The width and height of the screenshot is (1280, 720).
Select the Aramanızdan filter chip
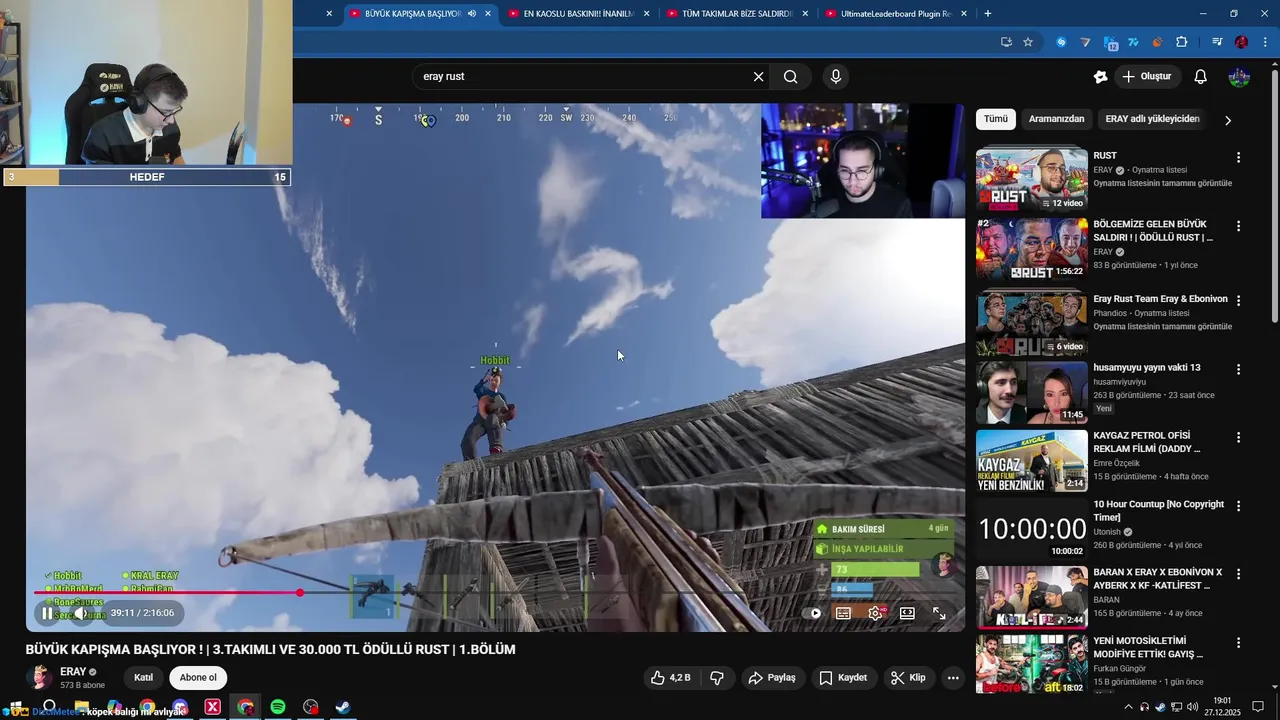[1056, 119]
